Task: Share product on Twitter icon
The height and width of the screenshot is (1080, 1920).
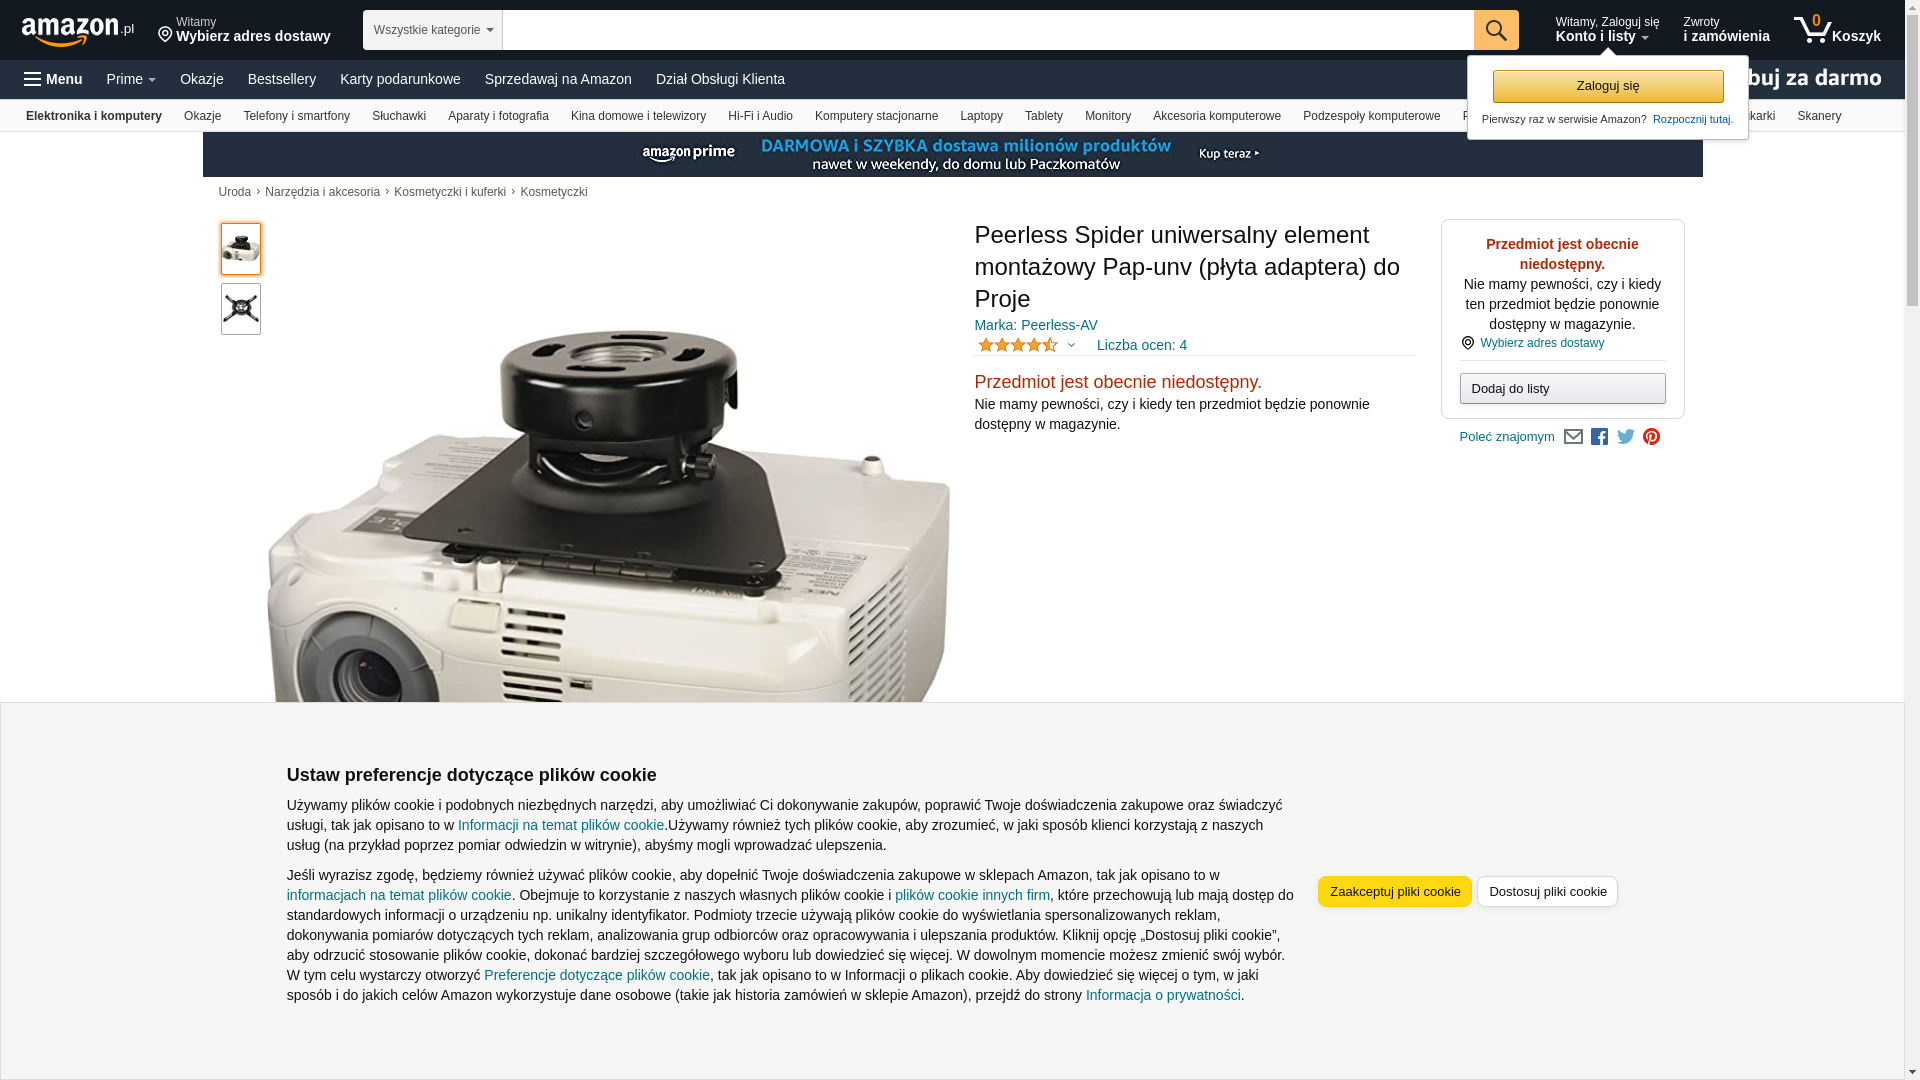Action: click(1626, 437)
